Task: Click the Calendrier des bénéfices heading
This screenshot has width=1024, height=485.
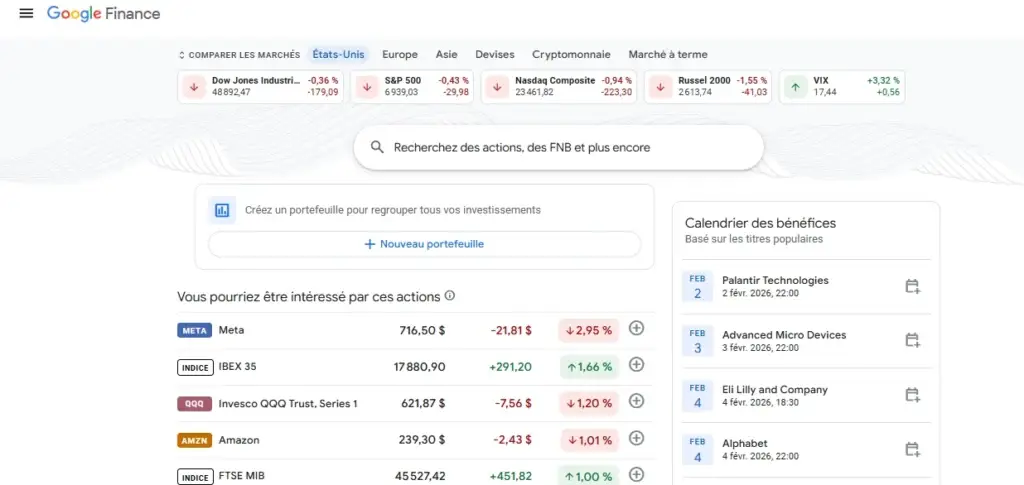Action: coord(760,223)
